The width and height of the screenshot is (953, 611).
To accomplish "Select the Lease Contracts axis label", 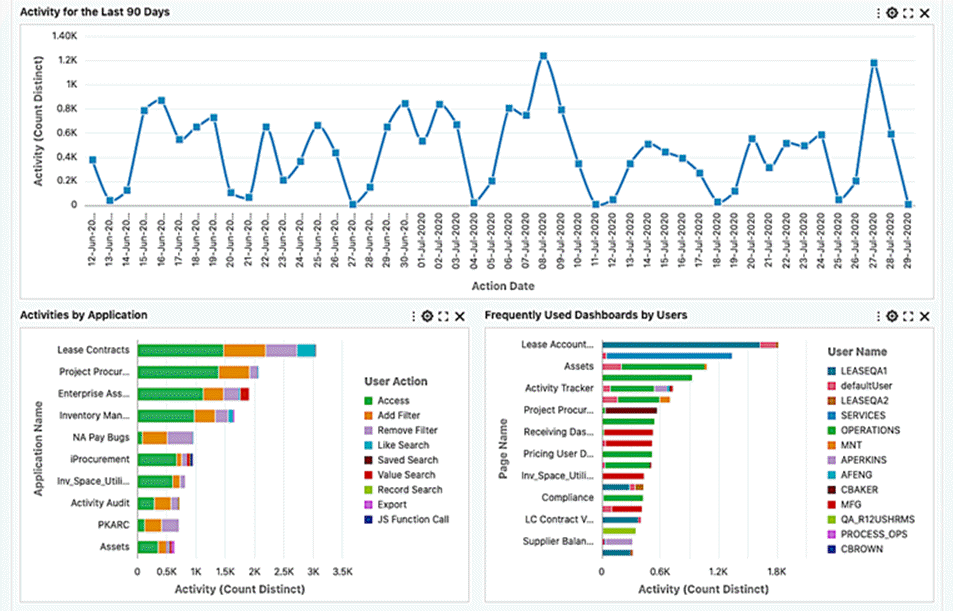I will [x=93, y=350].
